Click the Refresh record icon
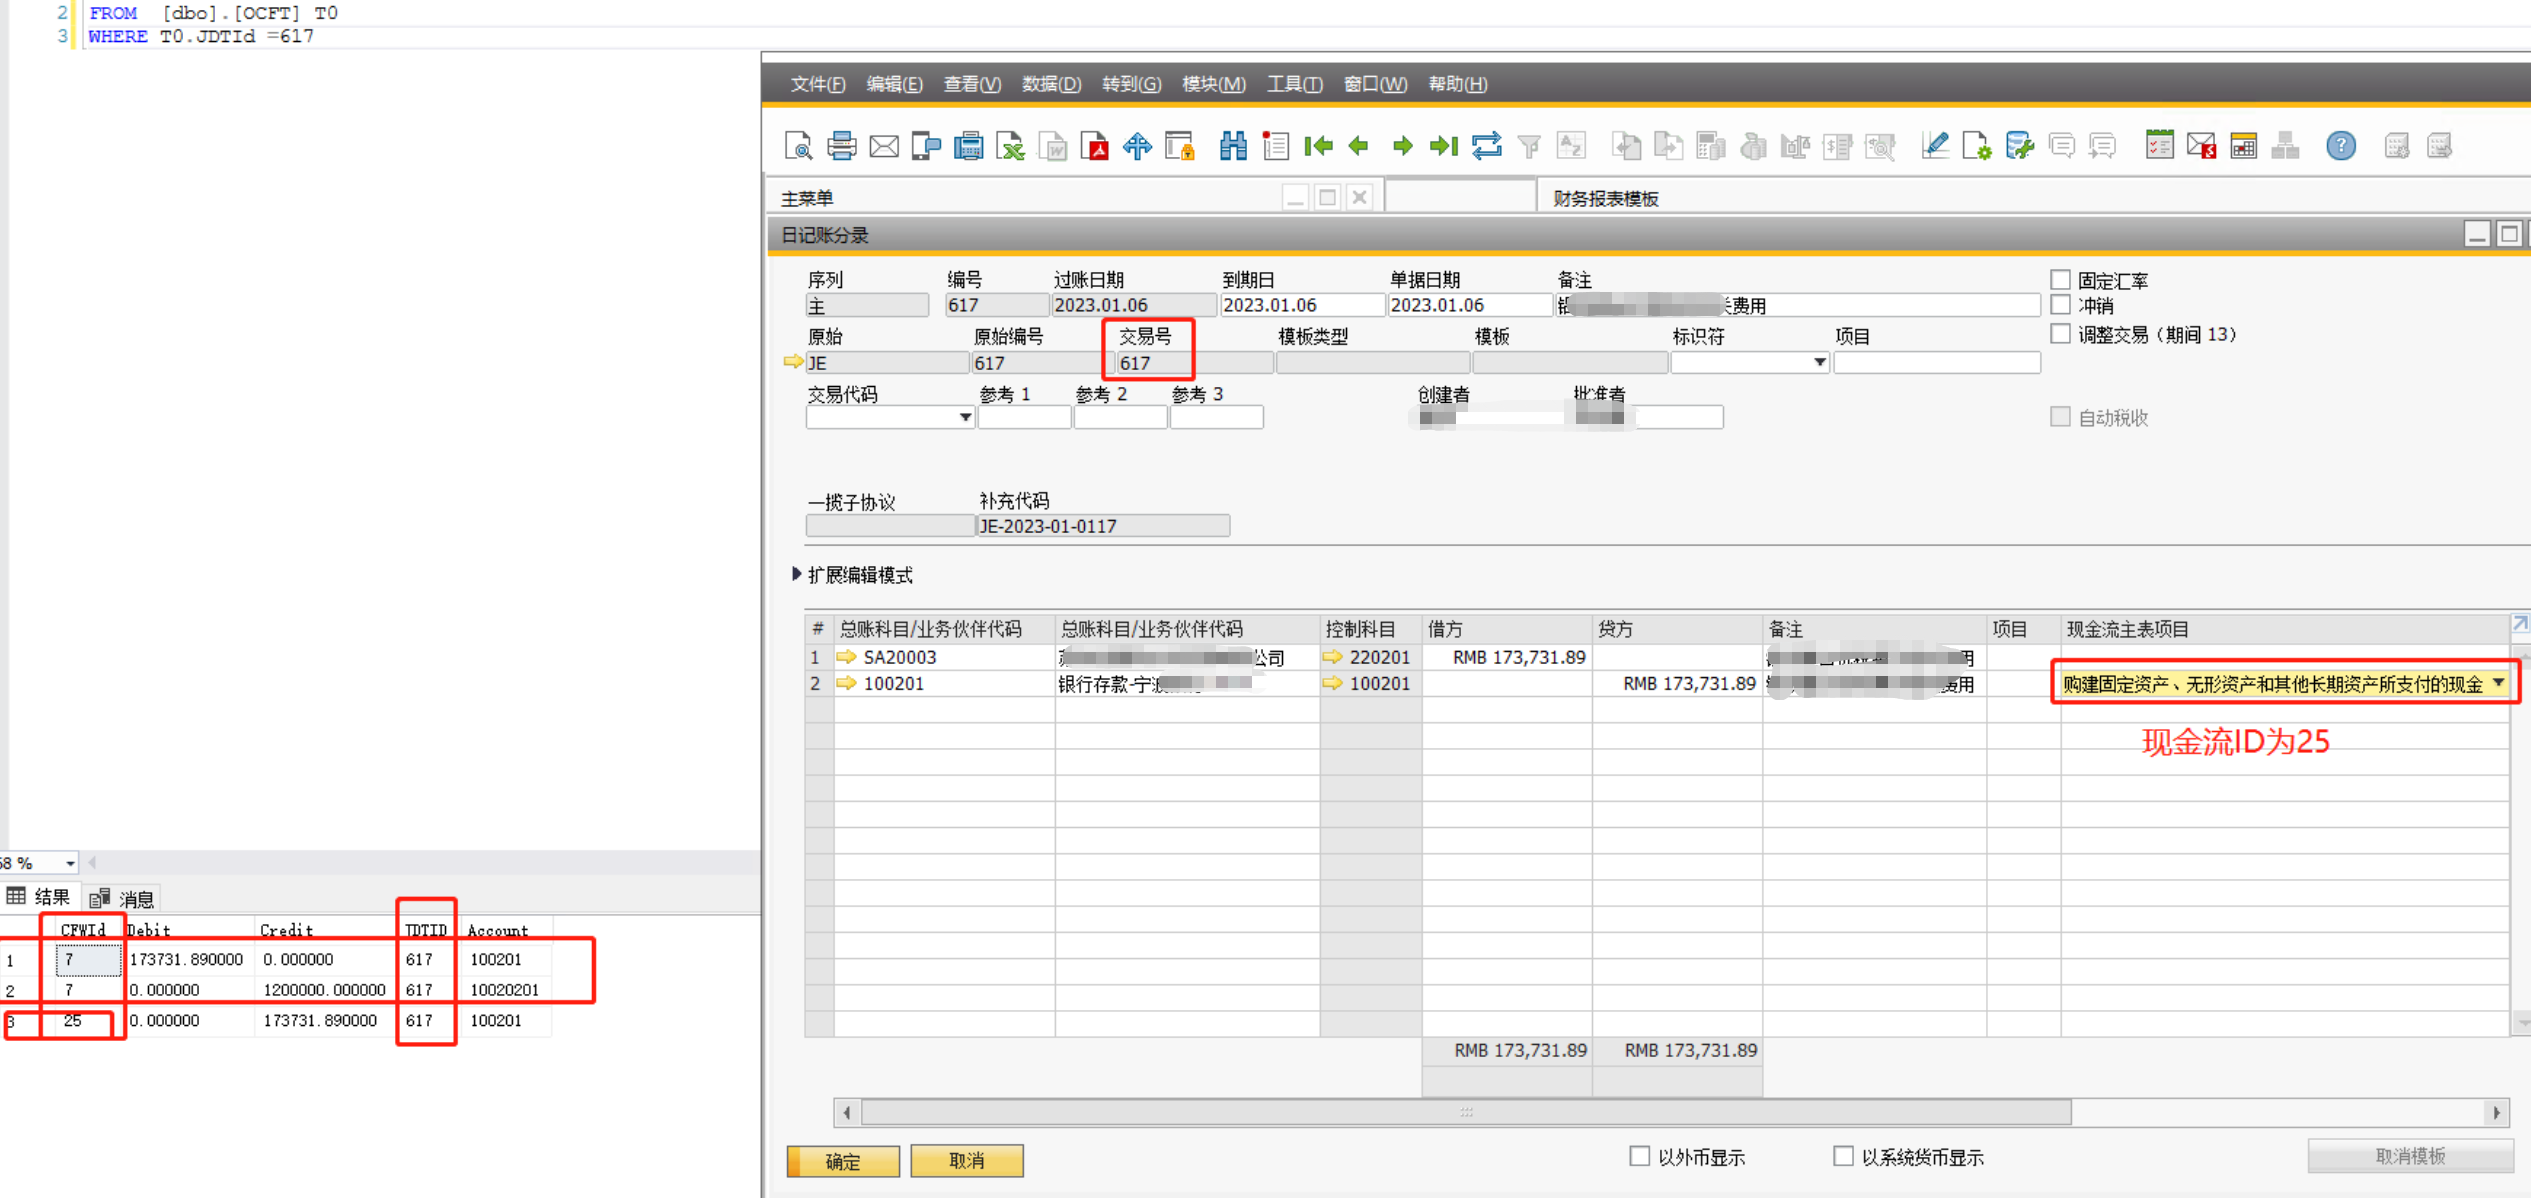The image size is (2531, 1204). tap(1486, 147)
